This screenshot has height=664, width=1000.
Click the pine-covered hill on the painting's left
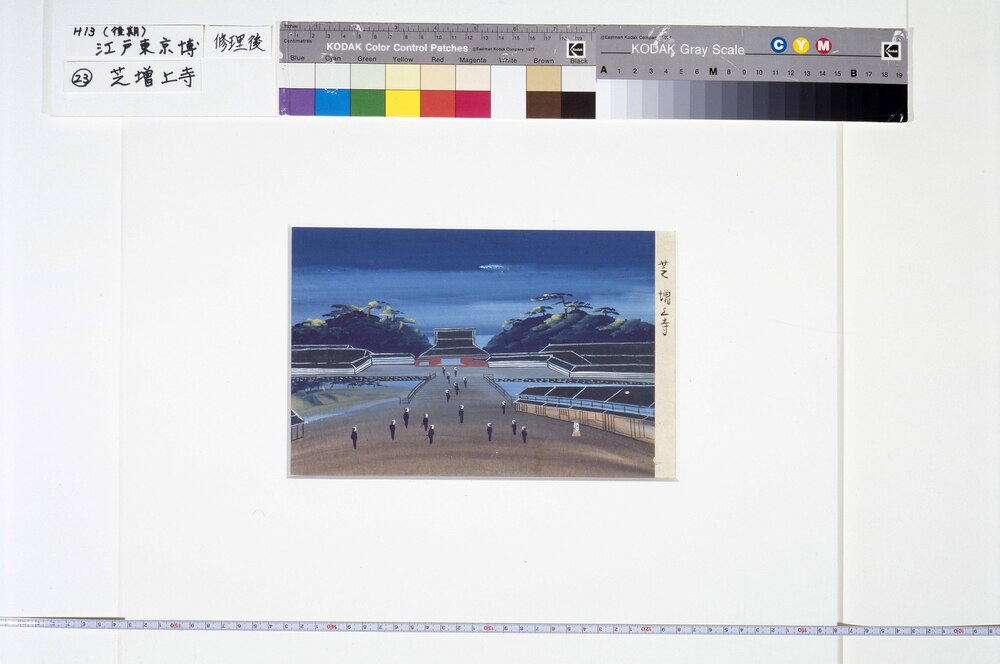[360, 327]
